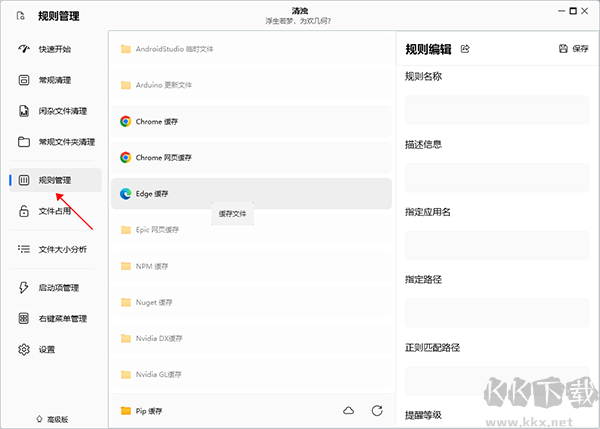Viewport: 600px width, 429px height.
Task: Open 文件占用 page
Action: pyautogui.click(x=55, y=211)
